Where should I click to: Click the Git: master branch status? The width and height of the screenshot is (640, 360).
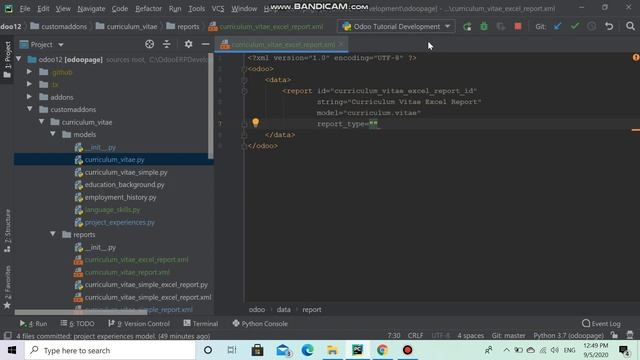[x=508, y=336]
